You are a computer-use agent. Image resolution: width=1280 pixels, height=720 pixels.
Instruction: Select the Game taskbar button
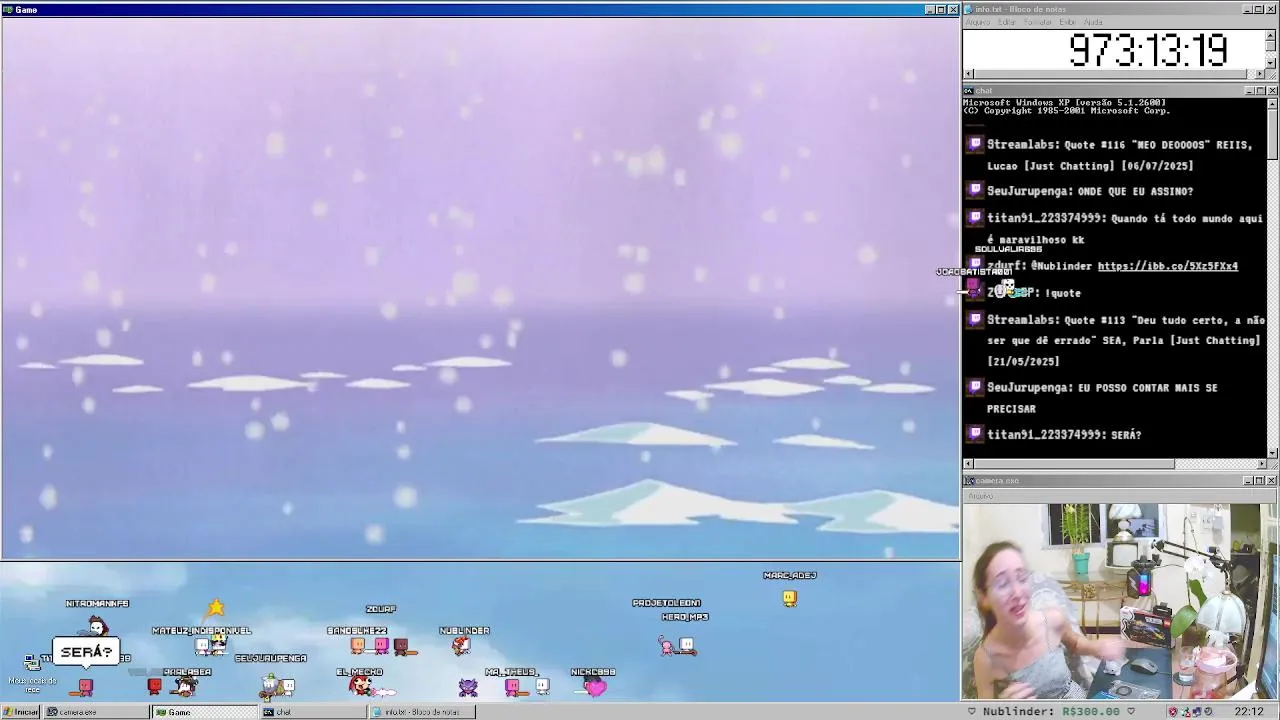pyautogui.click(x=204, y=712)
